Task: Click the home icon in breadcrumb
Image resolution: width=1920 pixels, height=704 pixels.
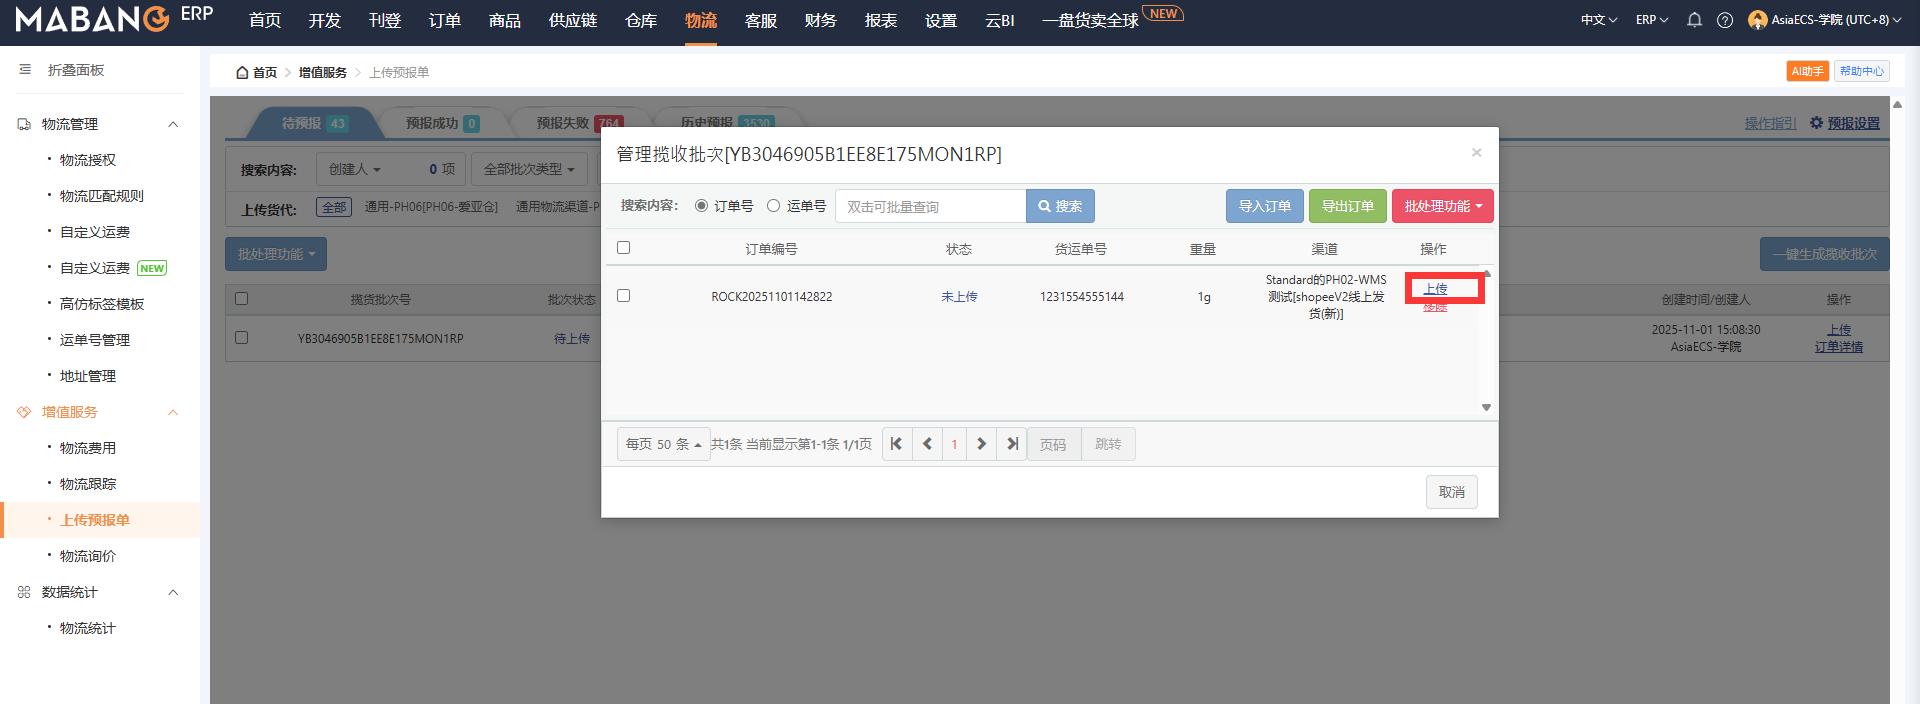Action: [242, 73]
